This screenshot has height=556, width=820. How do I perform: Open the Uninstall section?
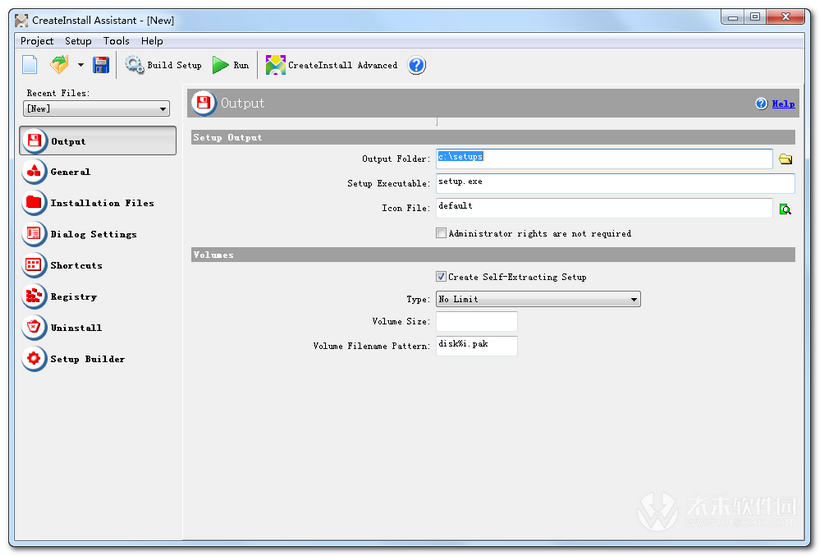[x=62, y=328]
